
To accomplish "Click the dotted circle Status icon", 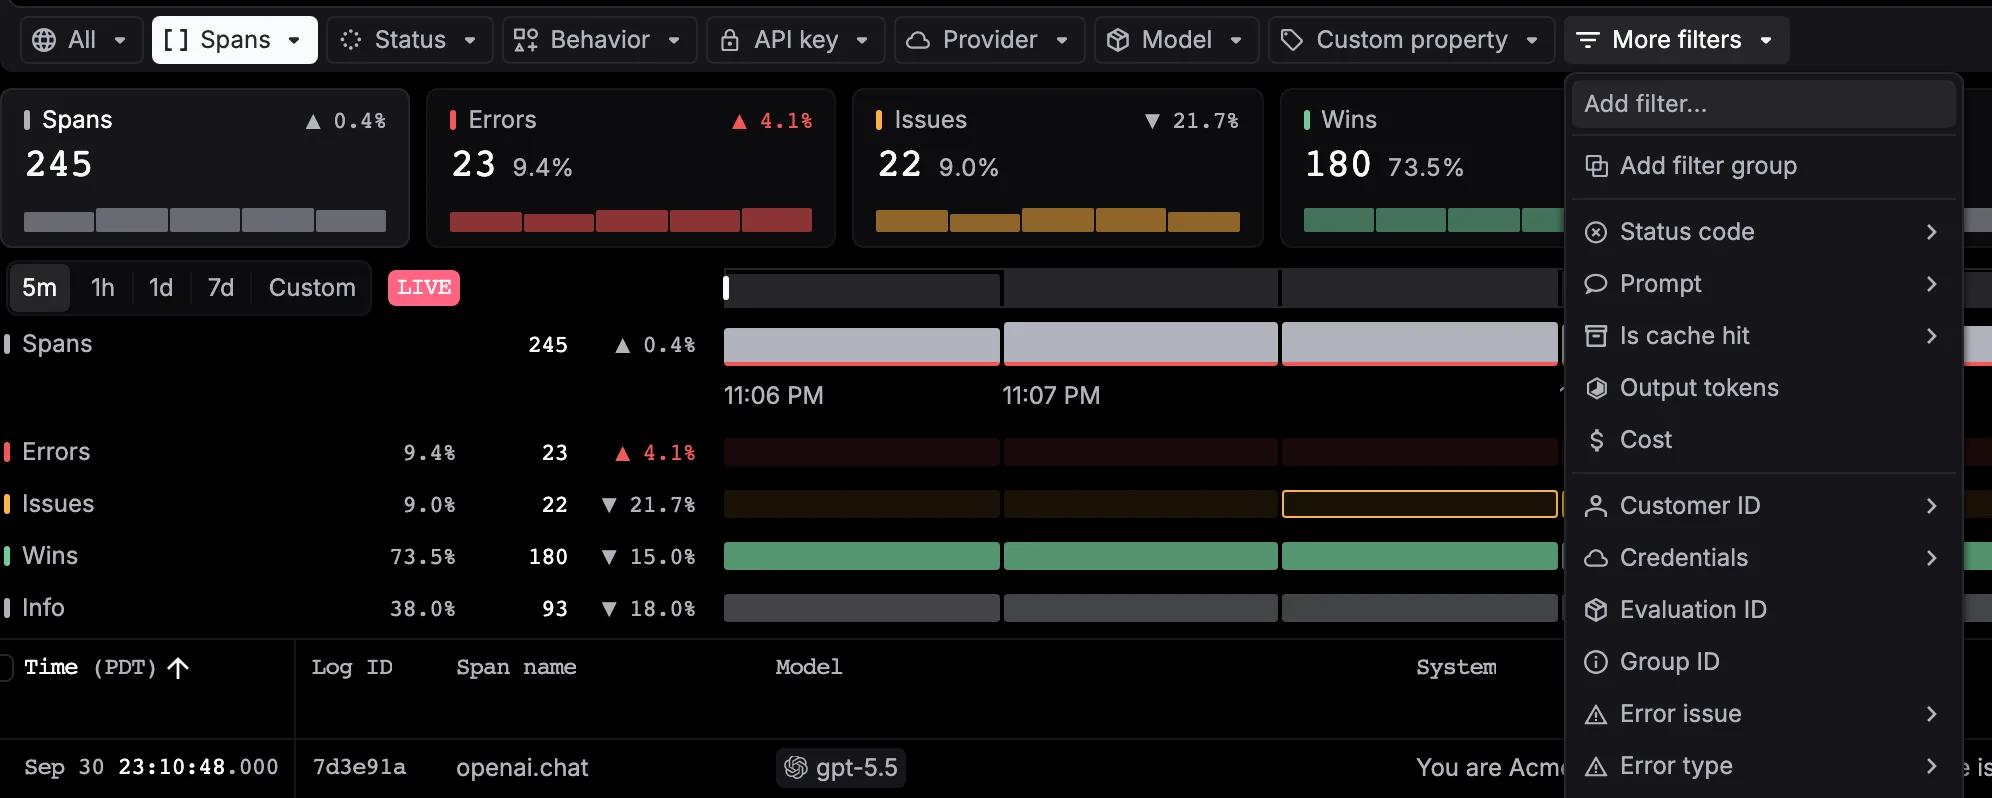I will point(351,40).
